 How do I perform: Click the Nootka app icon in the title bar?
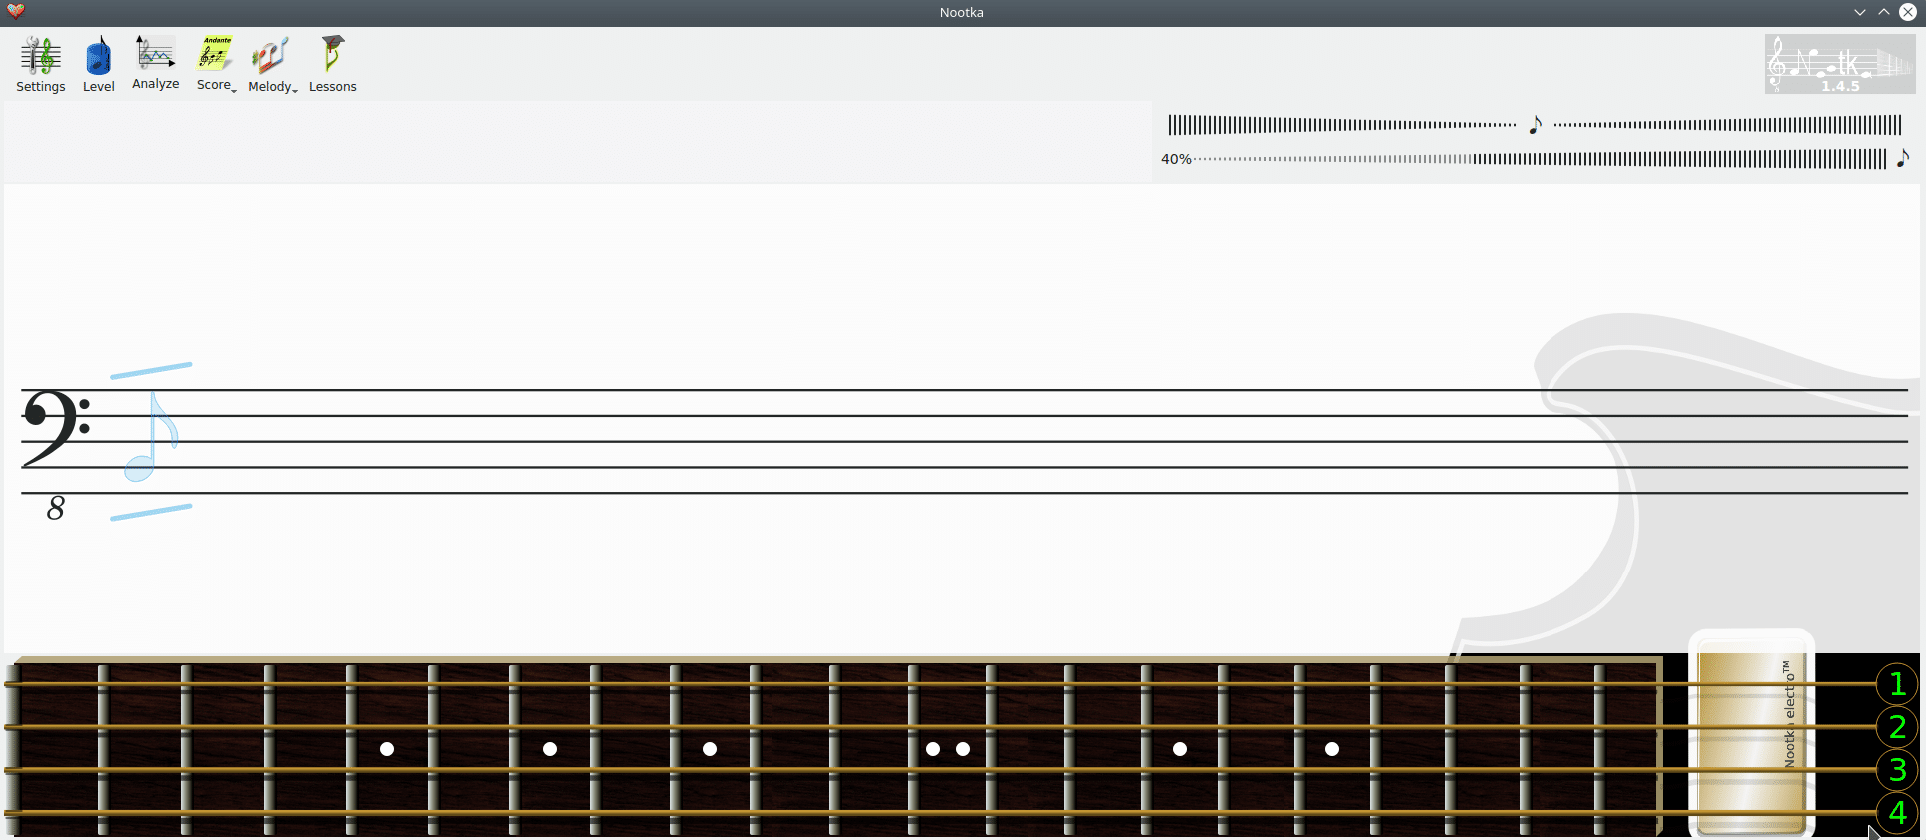pyautogui.click(x=16, y=12)
